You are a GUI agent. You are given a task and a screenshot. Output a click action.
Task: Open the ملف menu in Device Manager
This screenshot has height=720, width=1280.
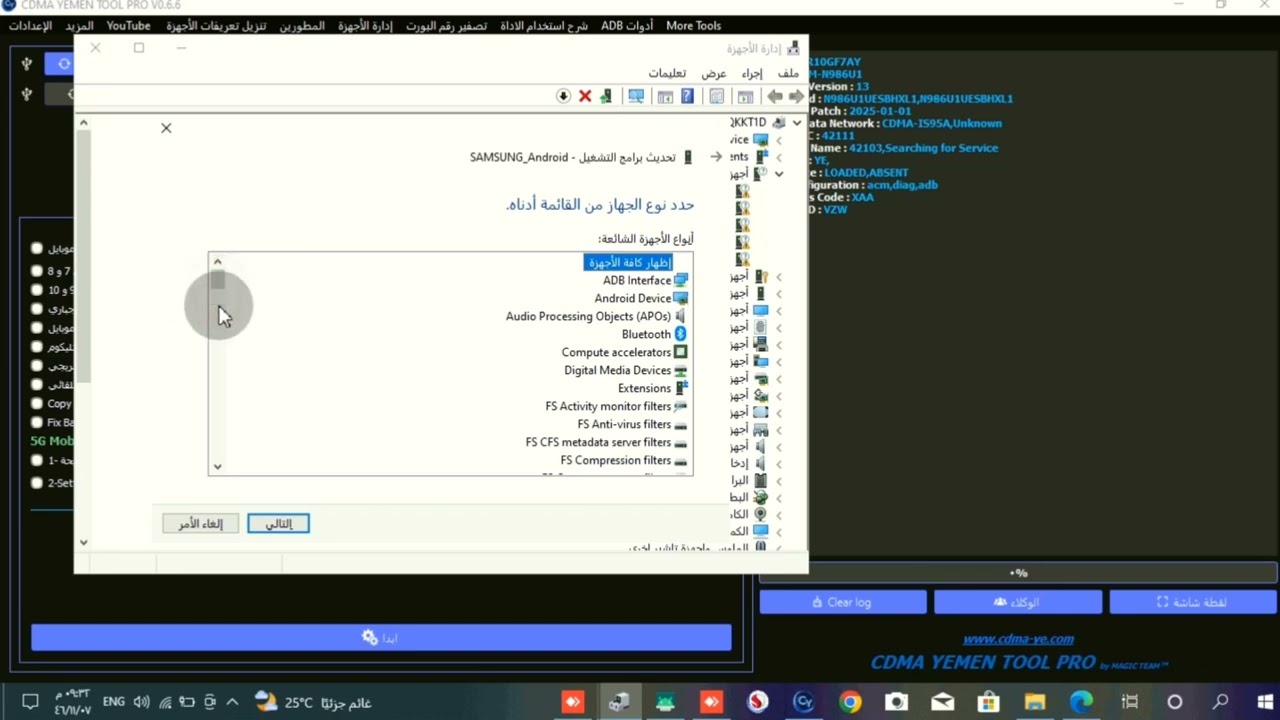tap(788, 73)
